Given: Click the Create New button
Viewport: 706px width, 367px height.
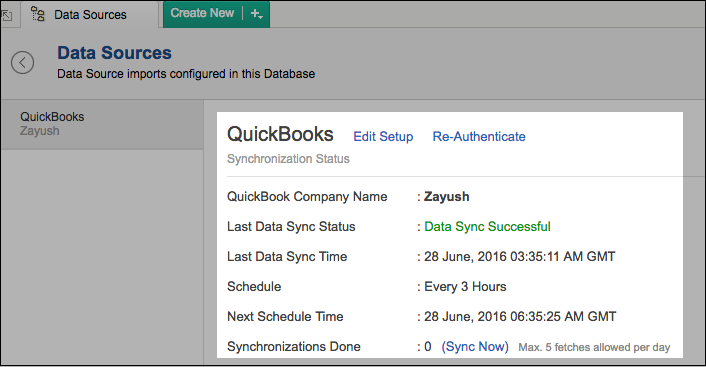Looking at the screenshot, I should click(x=202, y=14).
